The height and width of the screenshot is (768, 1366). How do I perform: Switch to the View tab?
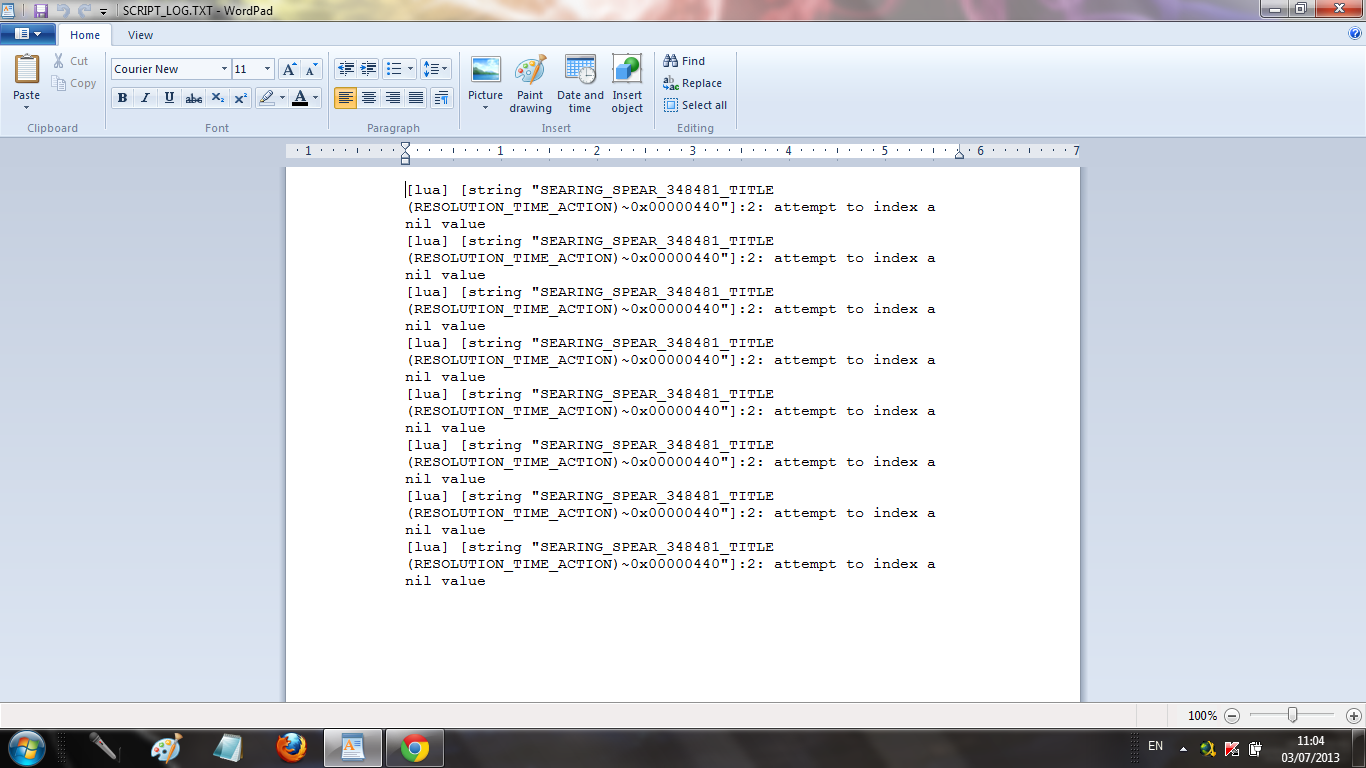point(141,35)
